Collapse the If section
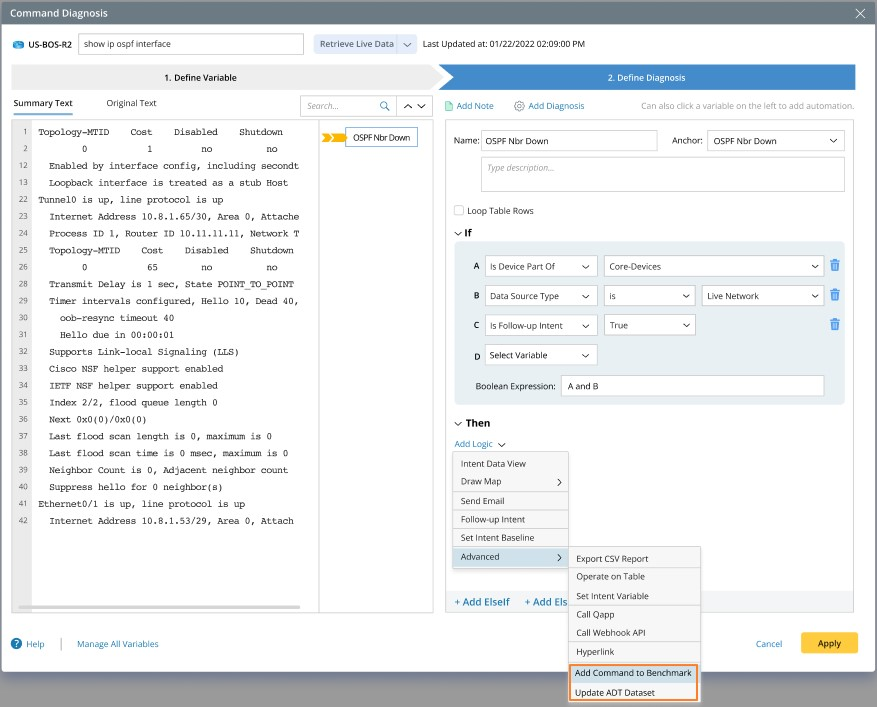Image resolution: width=877 pixels, height=707 pixels. click(x=459, y=233)
